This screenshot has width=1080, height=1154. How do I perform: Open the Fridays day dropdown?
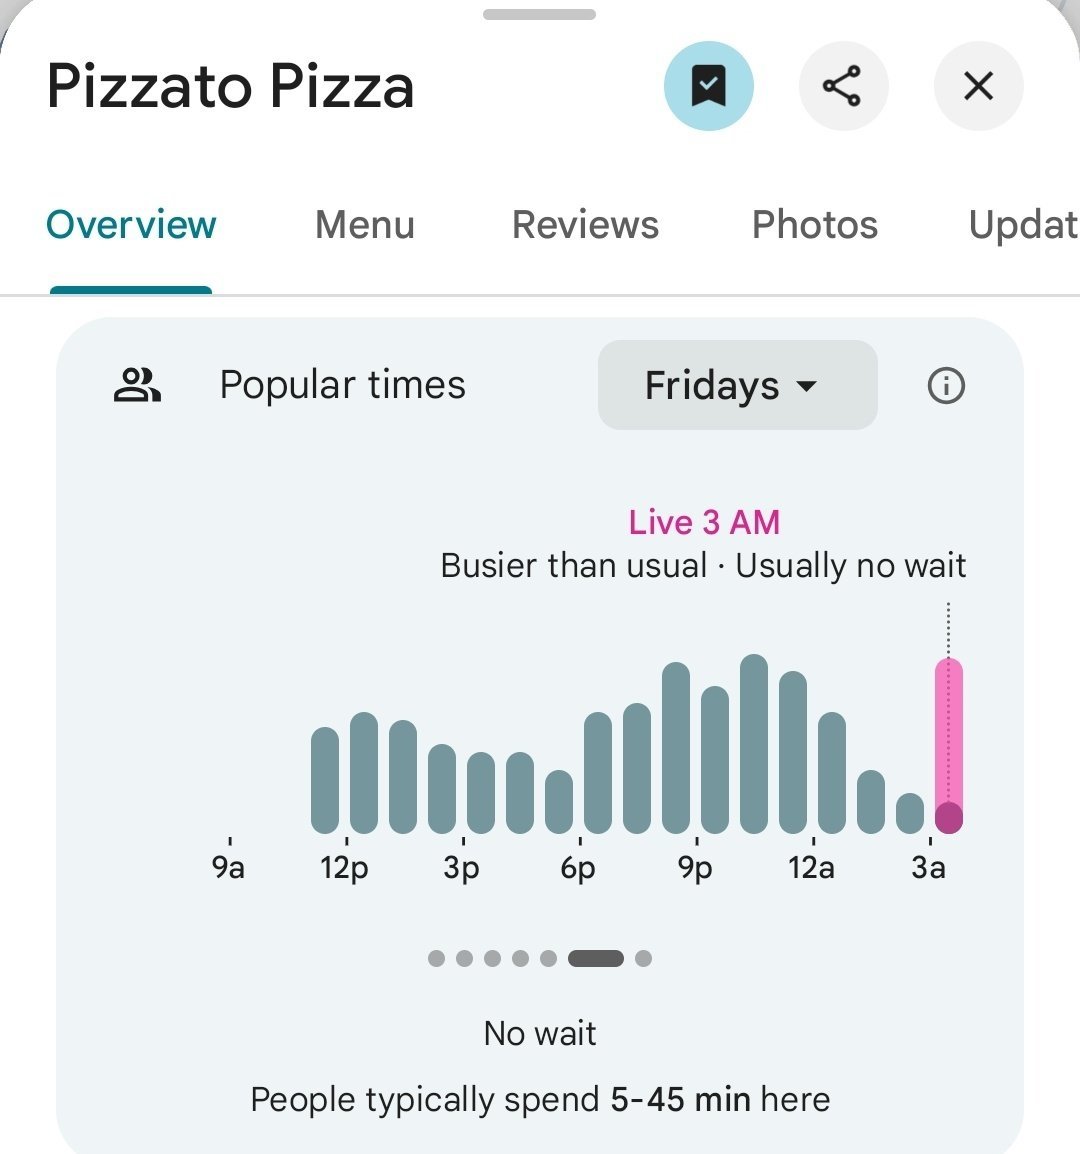tap(737, 385)
